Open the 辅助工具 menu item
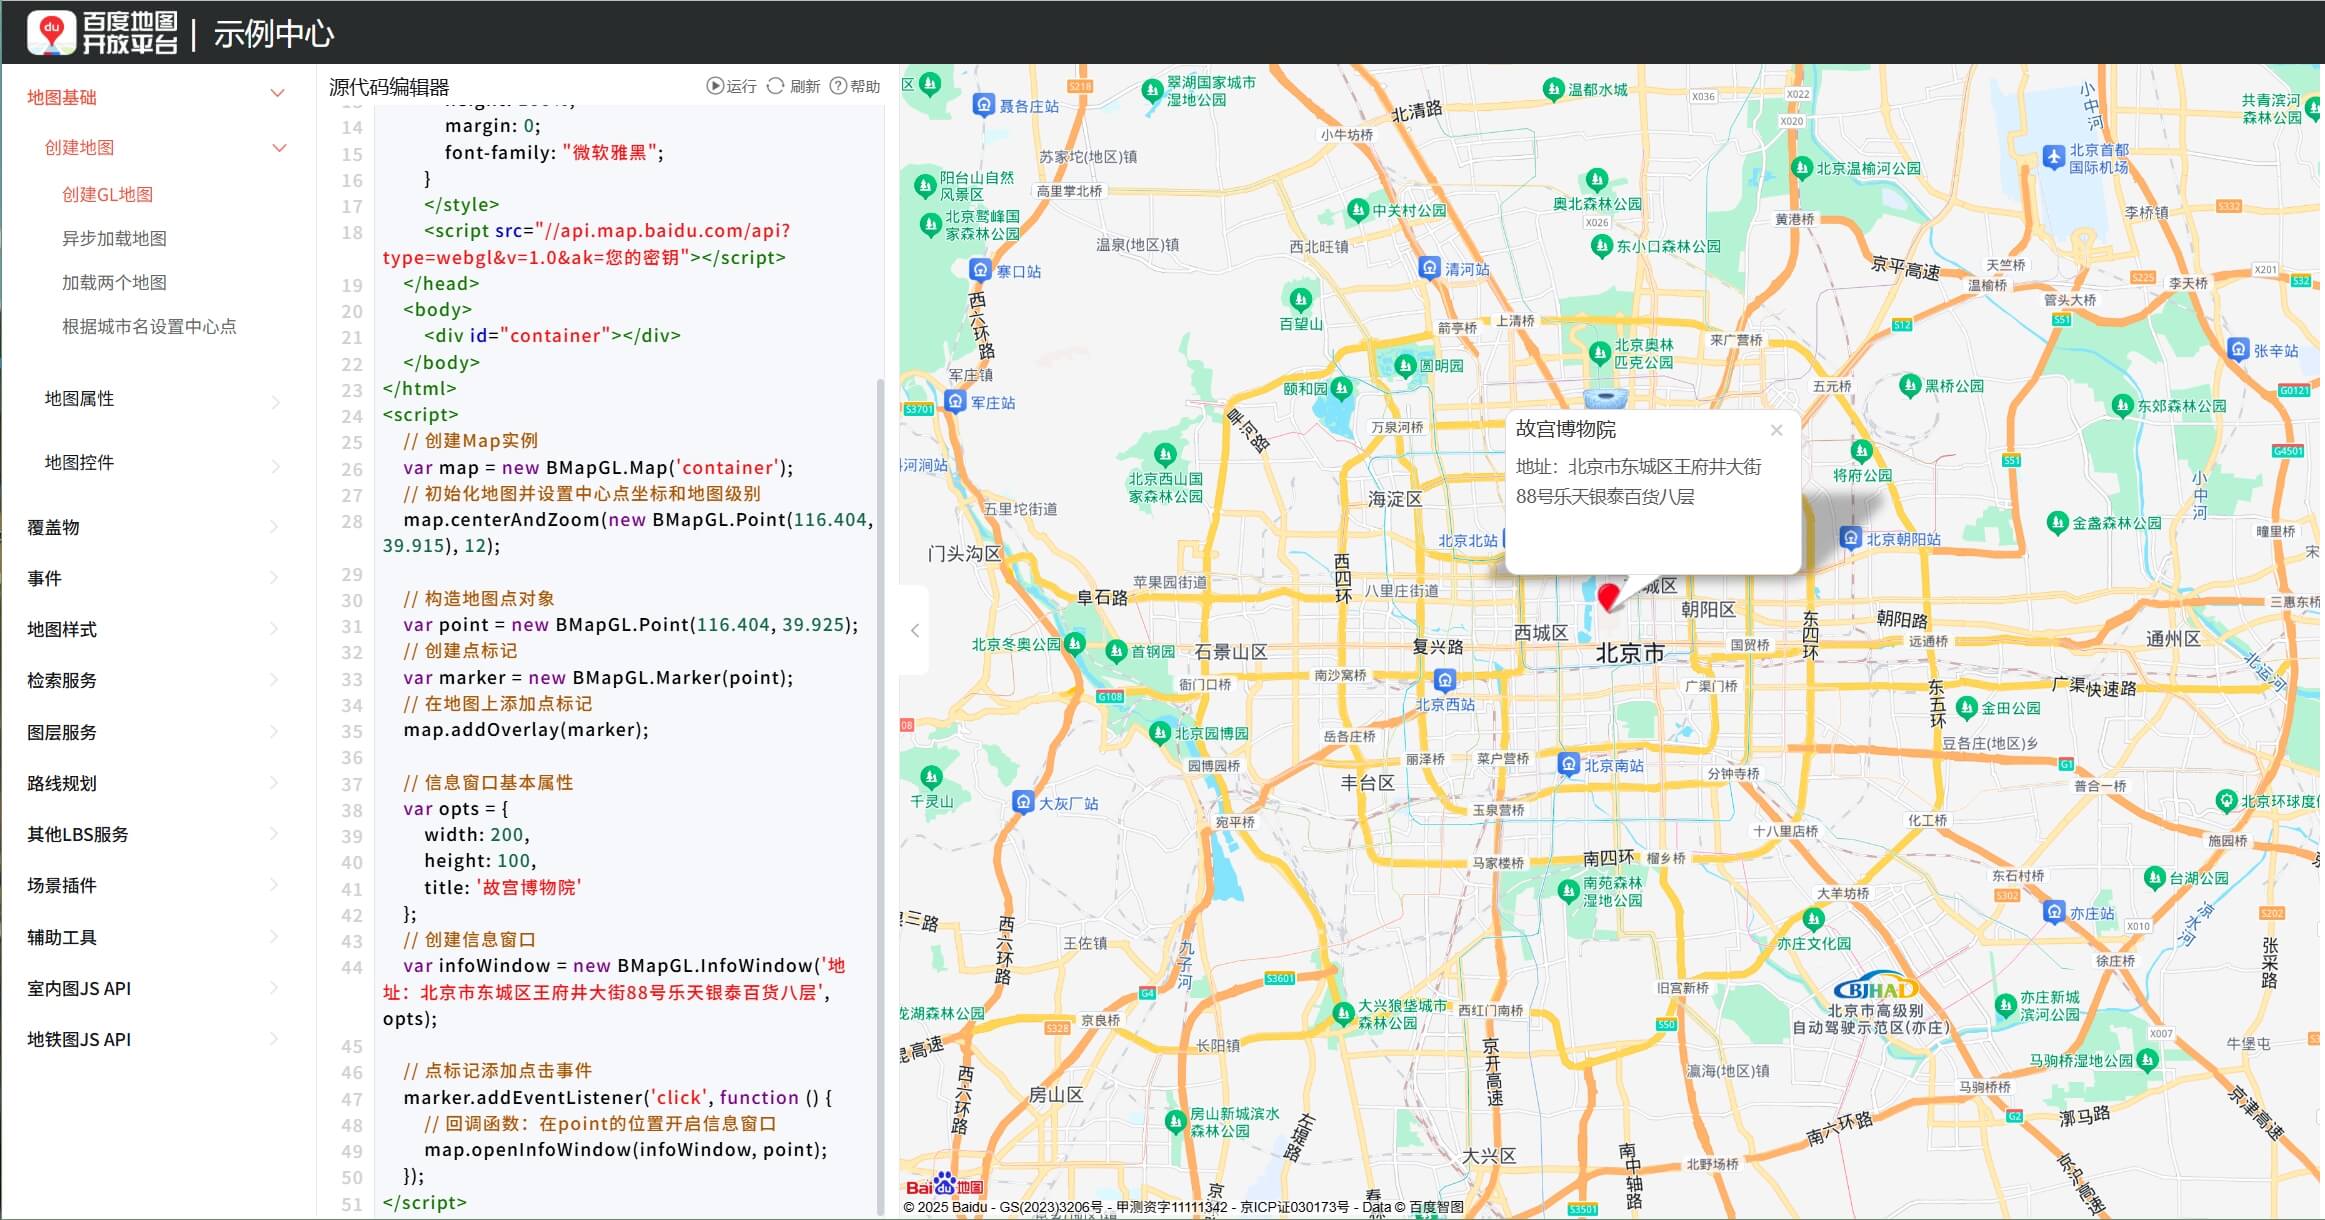 click(x=62, y=938)
